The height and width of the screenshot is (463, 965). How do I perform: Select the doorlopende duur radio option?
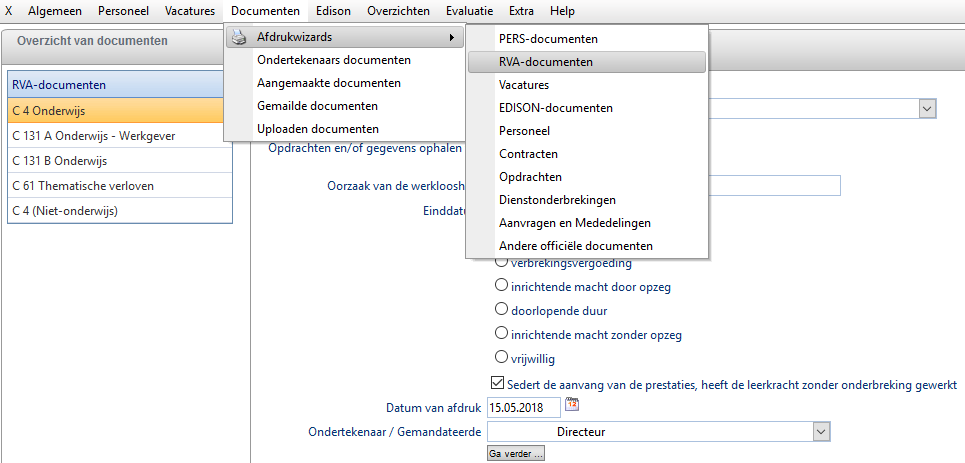(x=502, y=310)
